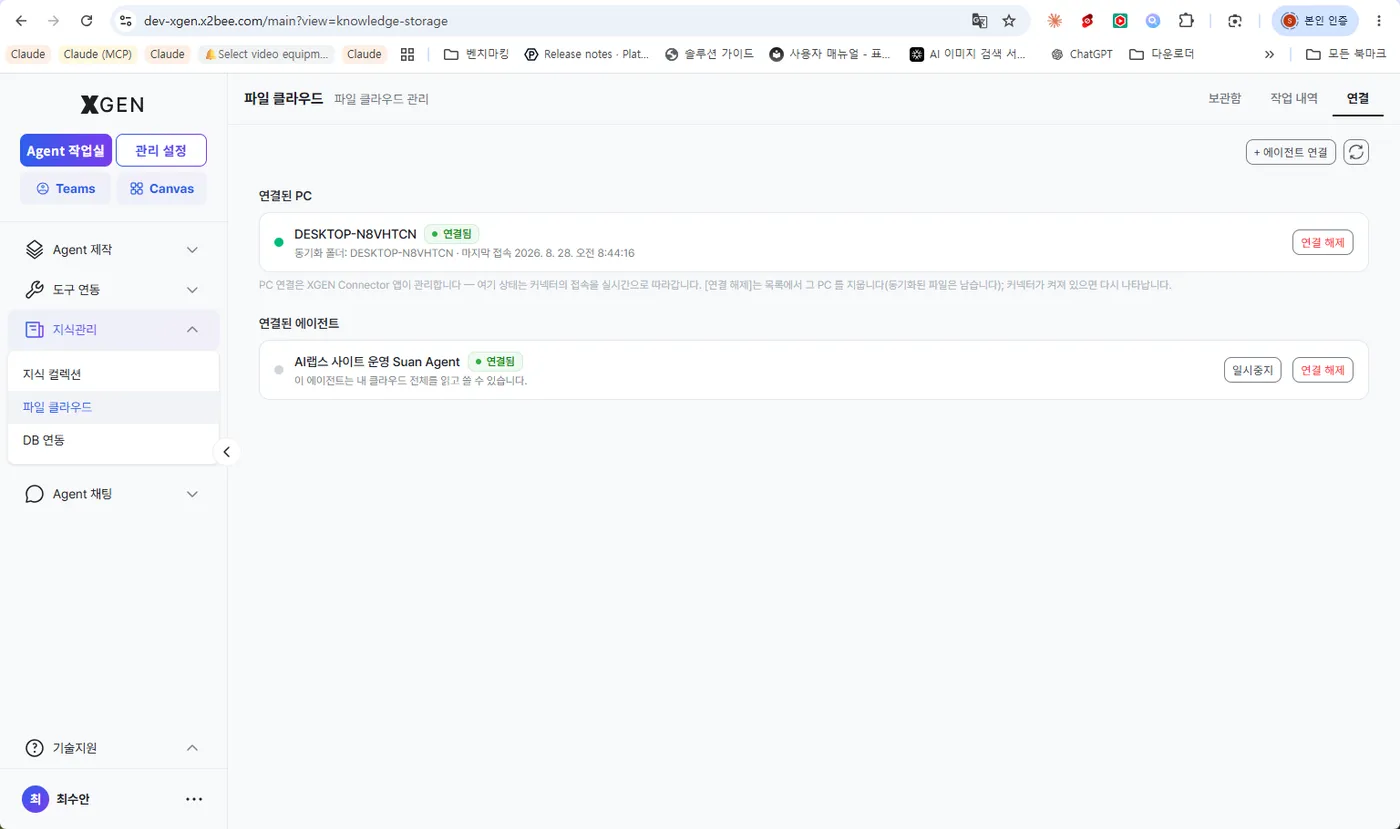Click the DESKTOP-N8VHTCN device name
This screenshot has width=1400, height=829.
355,234
